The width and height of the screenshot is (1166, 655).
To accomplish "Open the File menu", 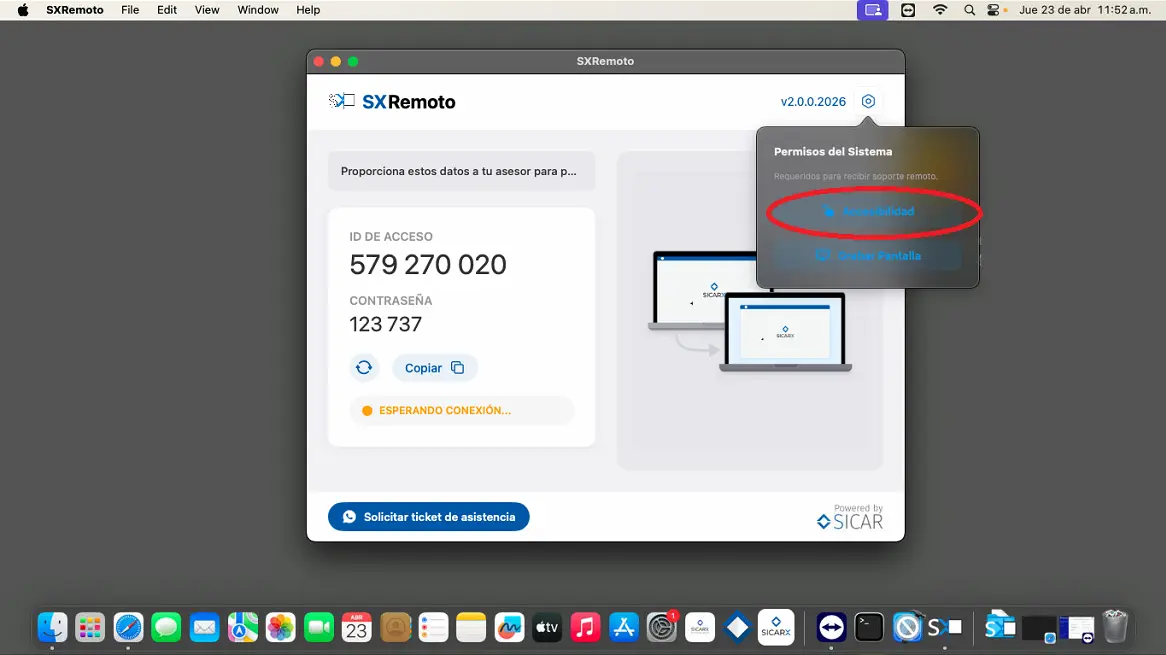I will click(130, 10).
